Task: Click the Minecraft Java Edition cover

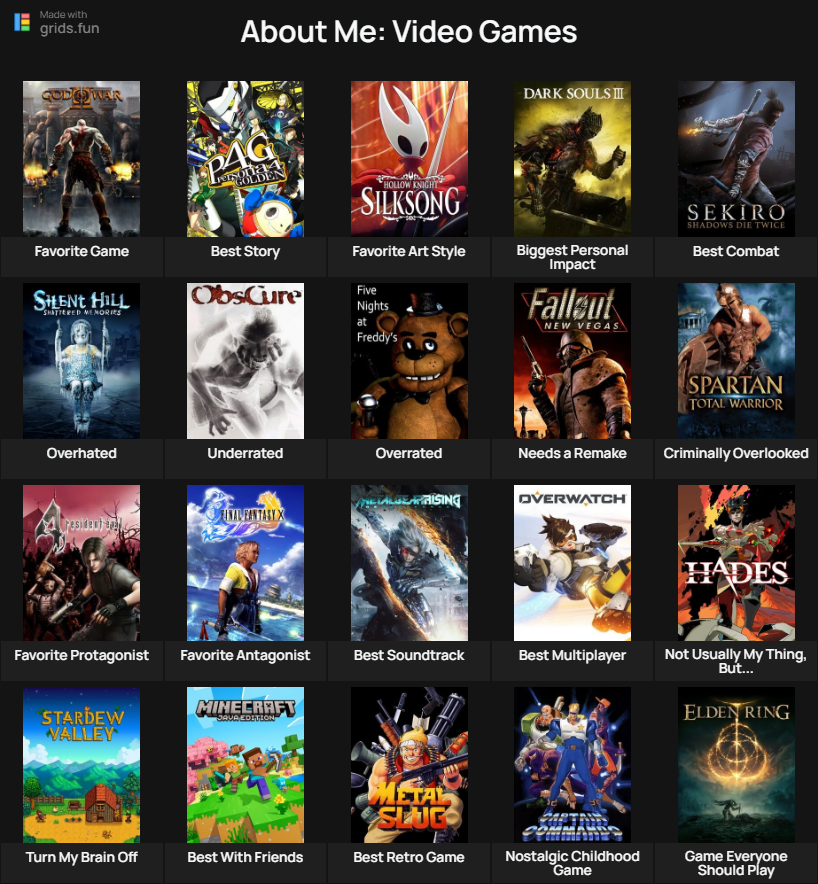Action: click(x=245, y=764)
